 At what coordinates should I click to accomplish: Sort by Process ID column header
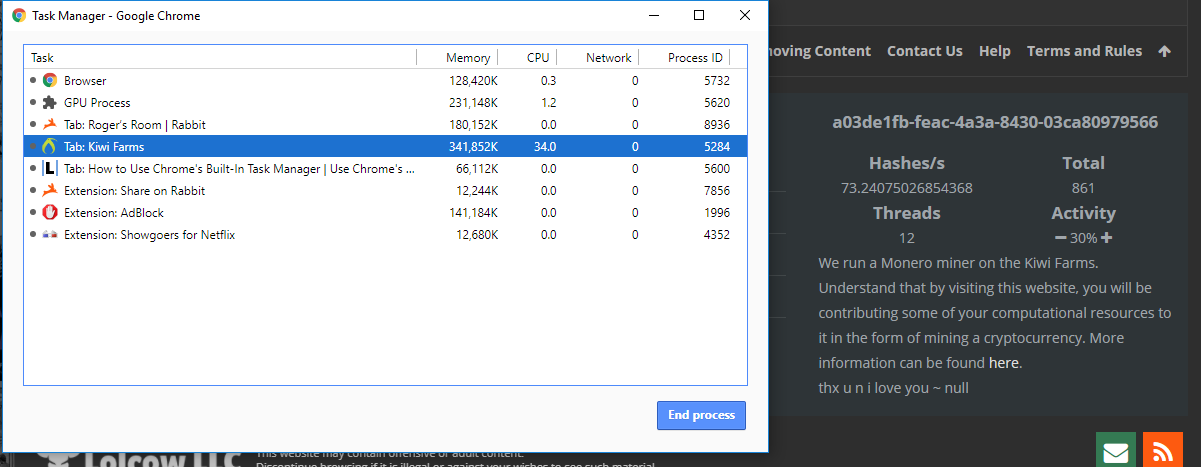(684, 58)
